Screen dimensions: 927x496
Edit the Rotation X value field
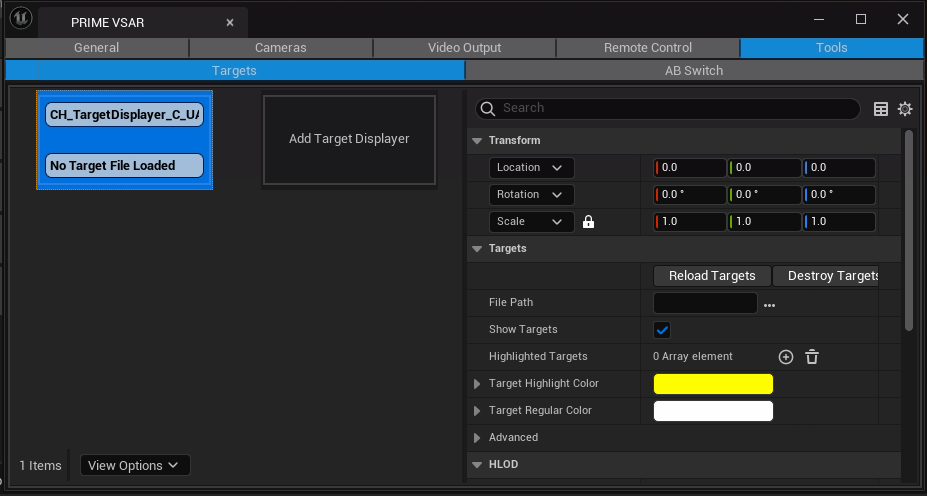[689, 194]
